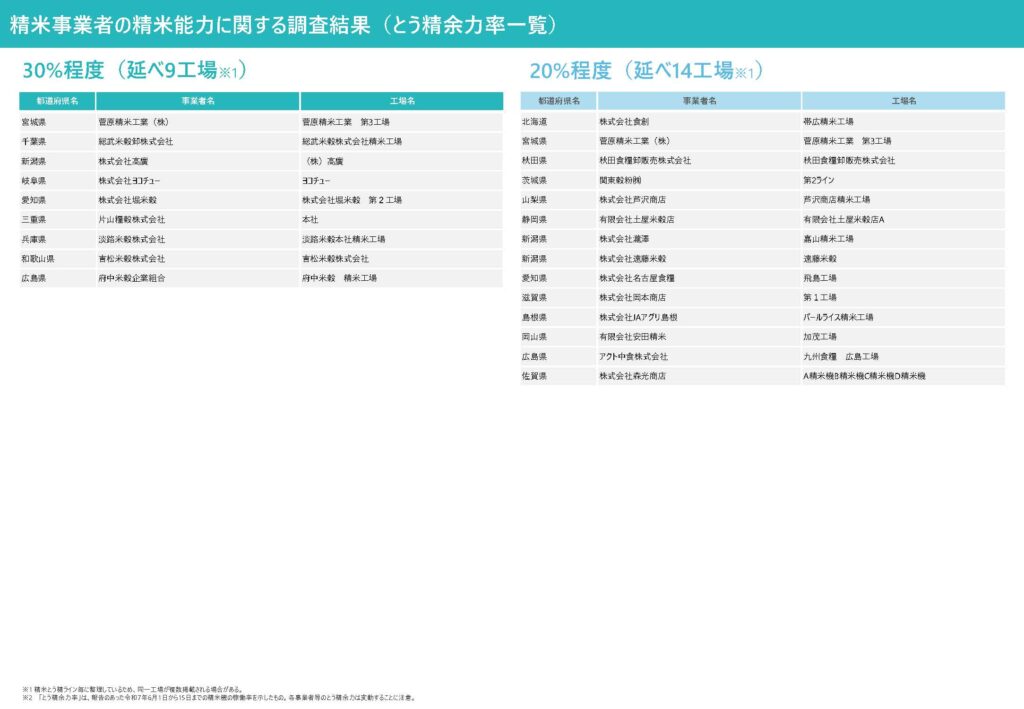The width and height of the screenshot is (1024, 709).
Task: Click 事業者名 header in the 20% table
Action: pyautogui.click(x=699, y=101)
